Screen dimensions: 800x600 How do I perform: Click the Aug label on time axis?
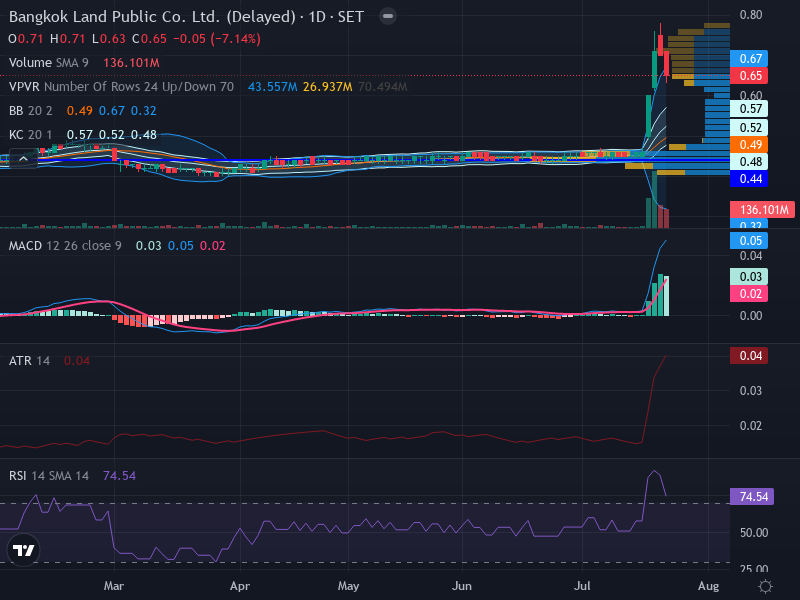709,586
